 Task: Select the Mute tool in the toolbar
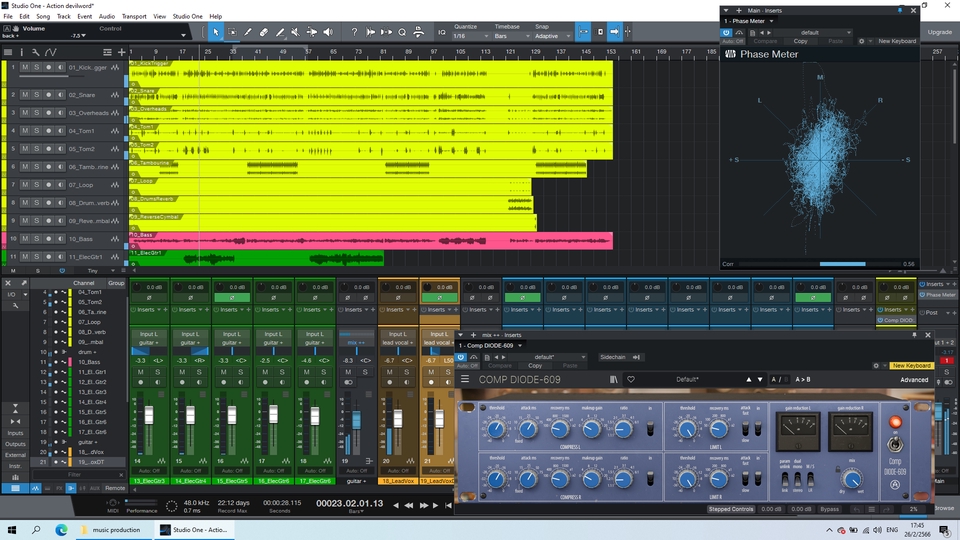[295, 32]
